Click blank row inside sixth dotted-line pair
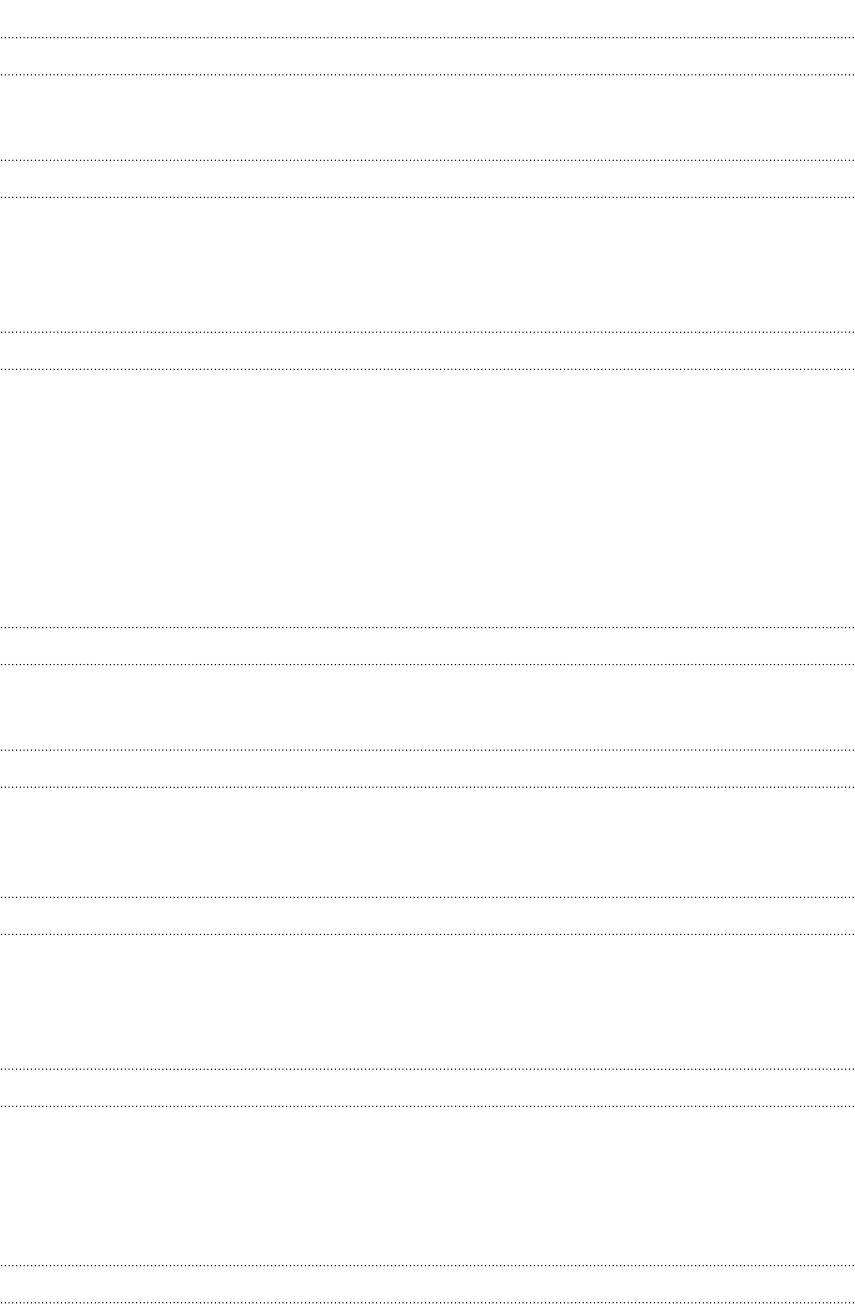The width and height of the screenshot is (855, 1304). [427, 915]
